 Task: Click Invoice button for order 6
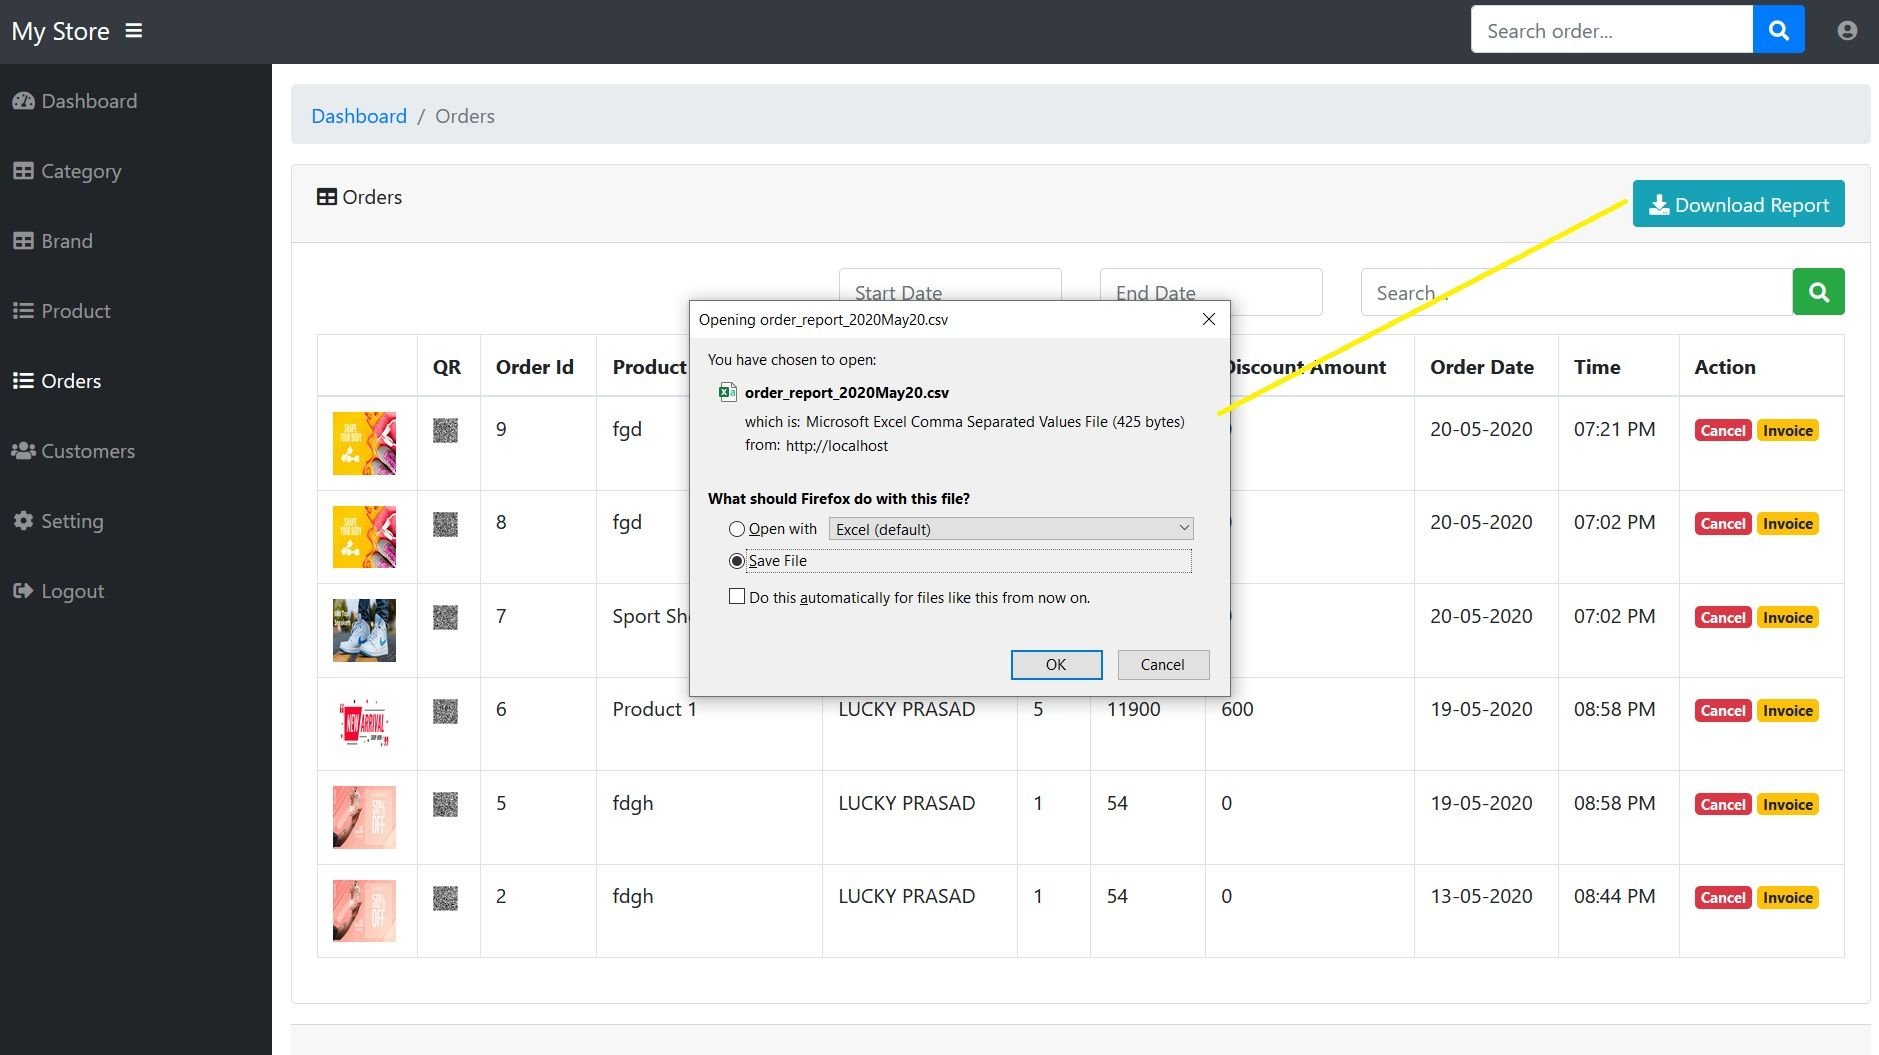1787,711
